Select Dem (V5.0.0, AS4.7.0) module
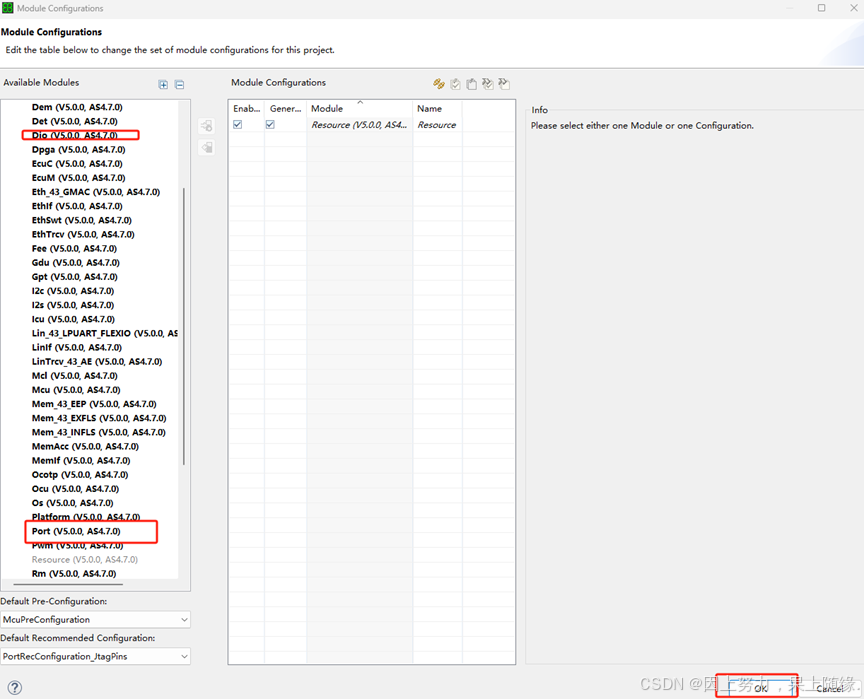Image resolution: width=864 pixels, height=699 pixels. point(77,107)
